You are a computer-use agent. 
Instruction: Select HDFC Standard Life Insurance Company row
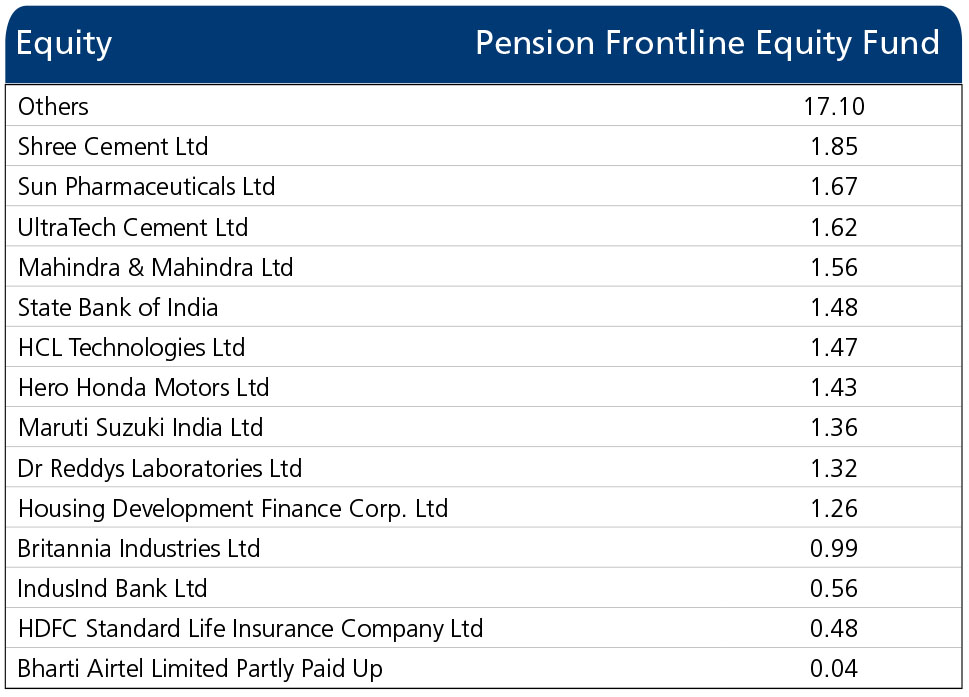(484, 628)
